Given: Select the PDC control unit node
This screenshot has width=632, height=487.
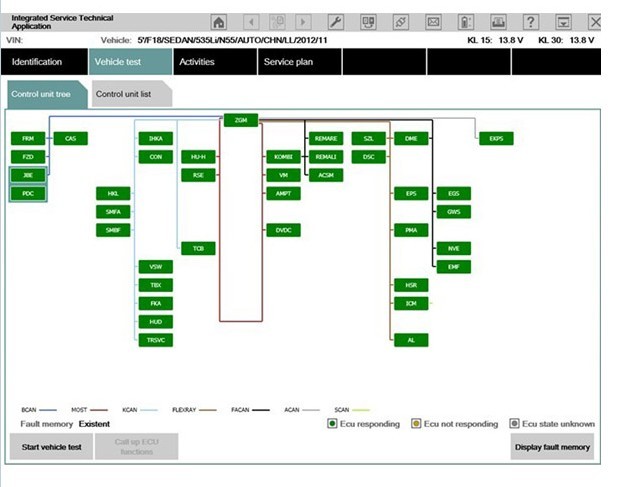Looking at the screenshot, I should pyautogui.click(x=28, y=194).
